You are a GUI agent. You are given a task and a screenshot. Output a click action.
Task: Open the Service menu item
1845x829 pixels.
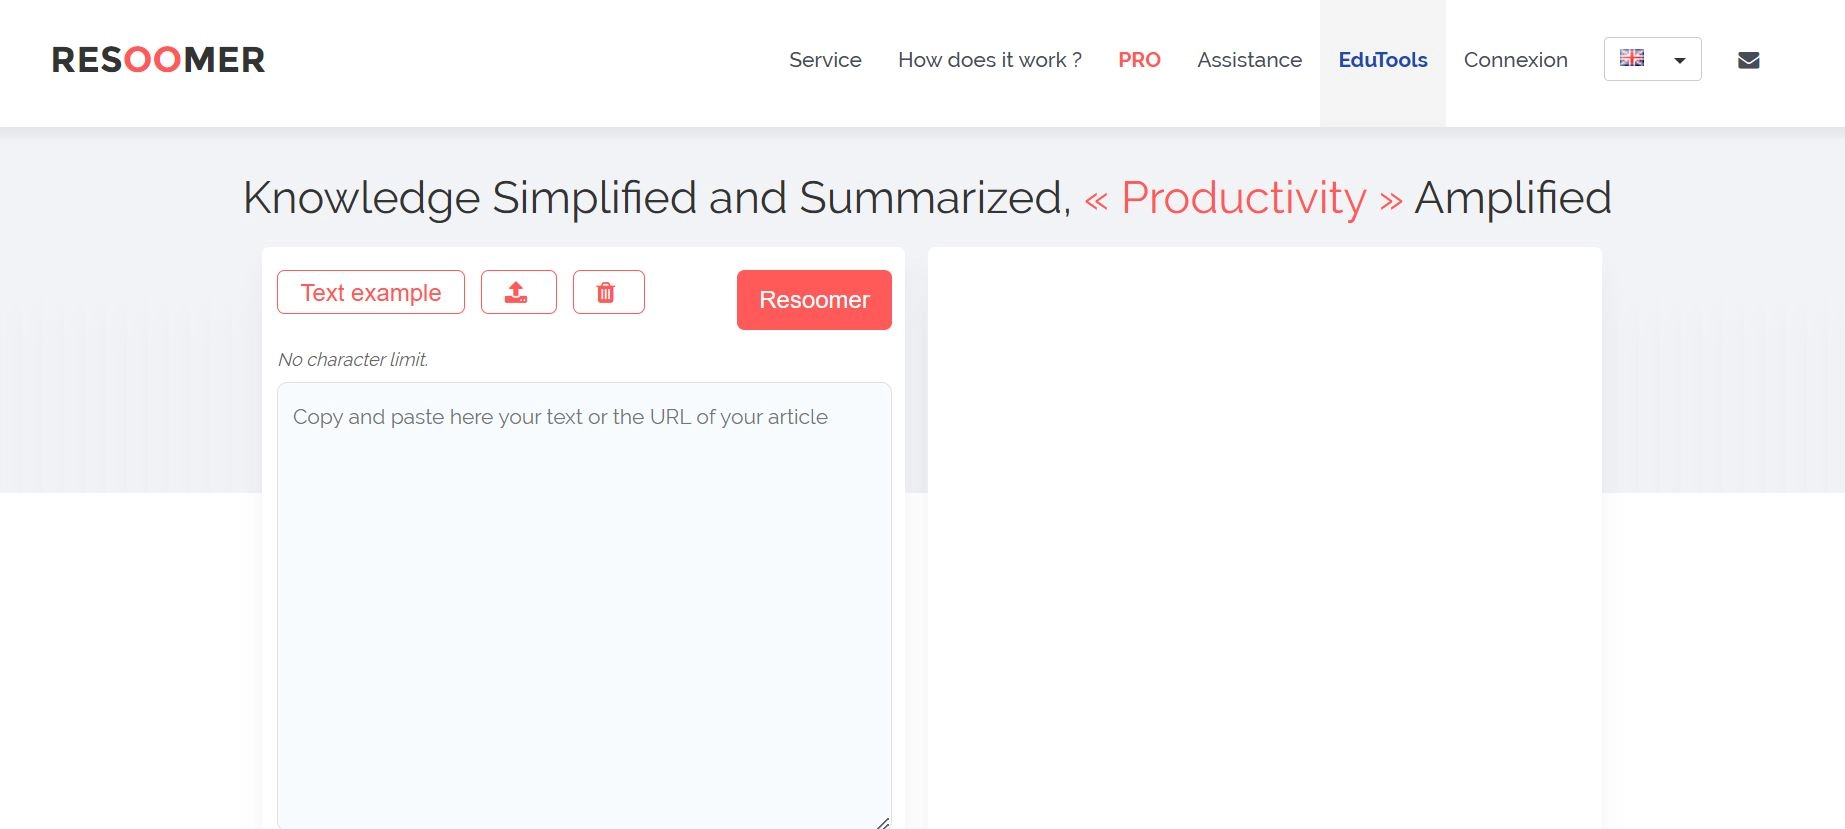[x=825, y=60]
